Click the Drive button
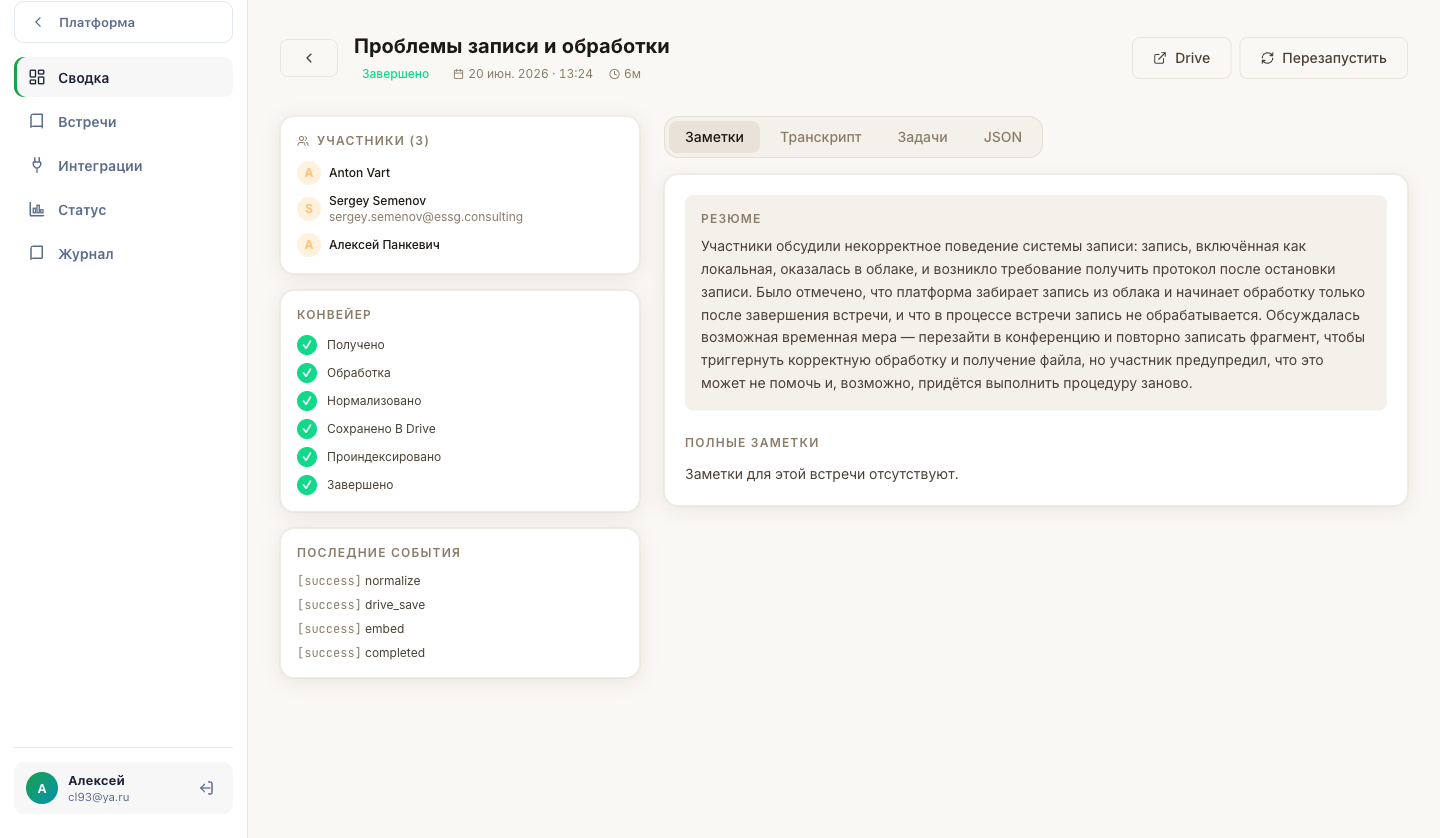Viewport: 1440px width, 838px height. (x=1181, y=58)
